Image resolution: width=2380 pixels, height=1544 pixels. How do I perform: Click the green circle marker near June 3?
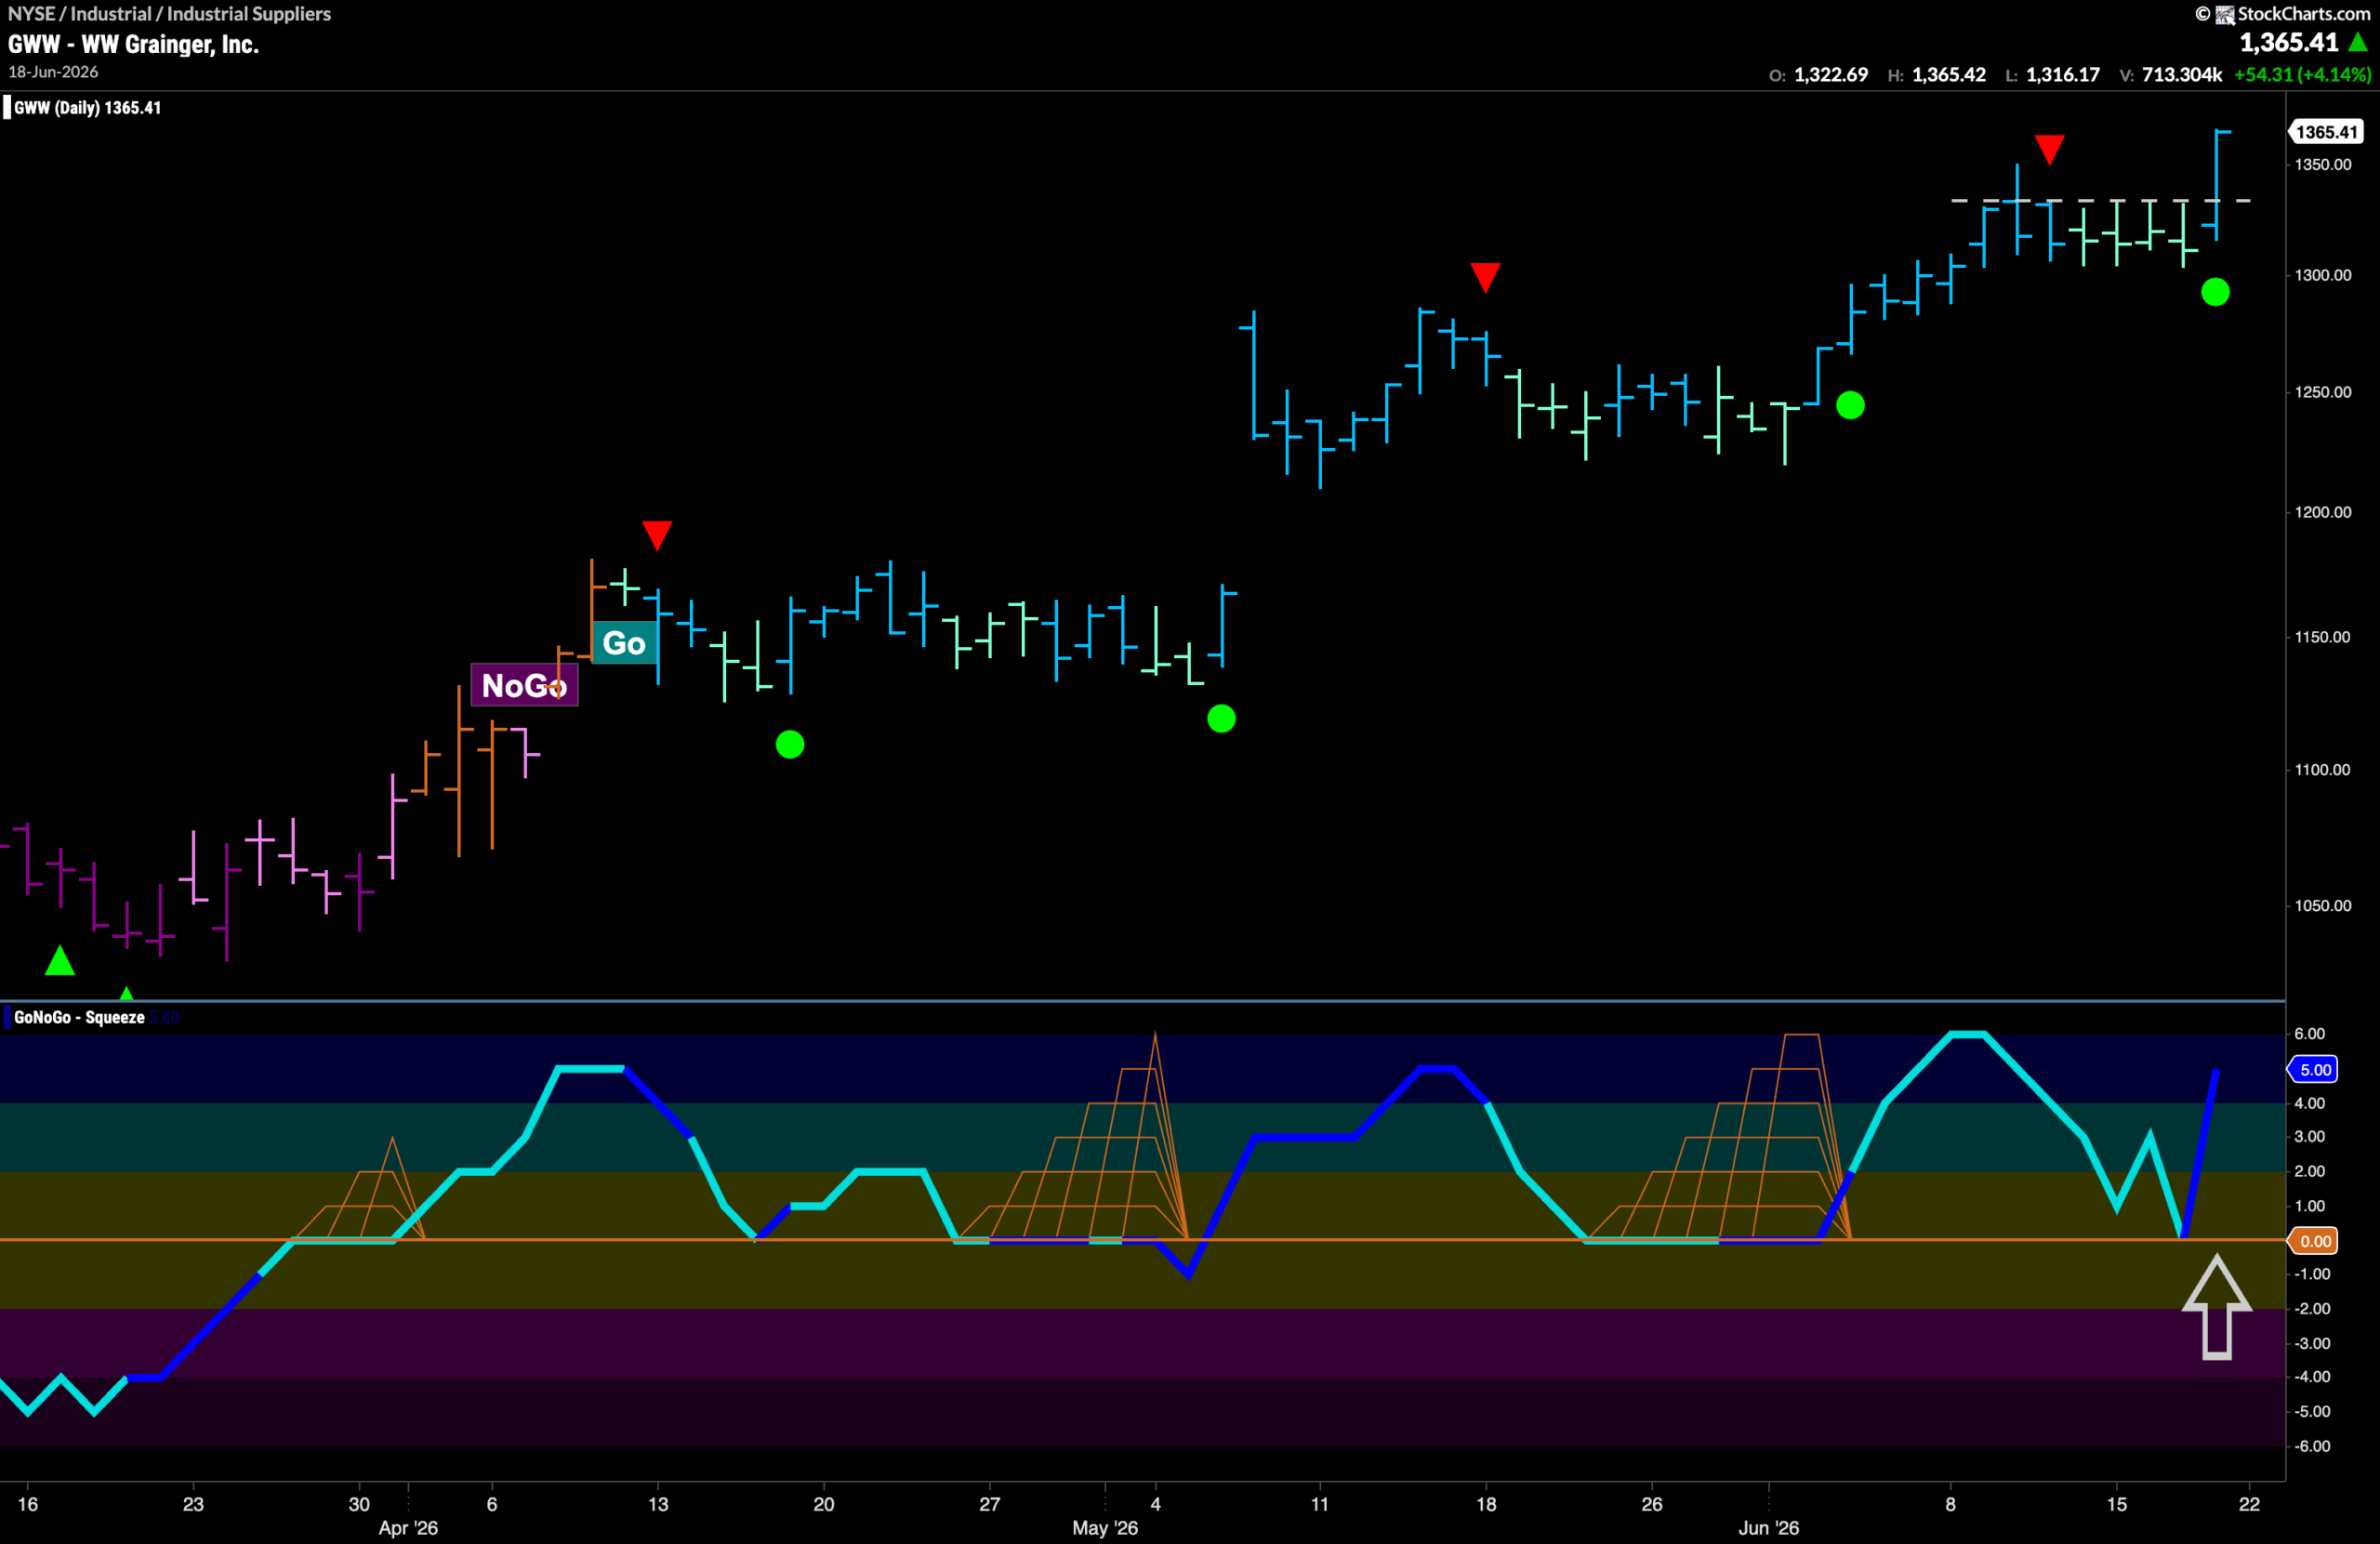pos(1850,405)
